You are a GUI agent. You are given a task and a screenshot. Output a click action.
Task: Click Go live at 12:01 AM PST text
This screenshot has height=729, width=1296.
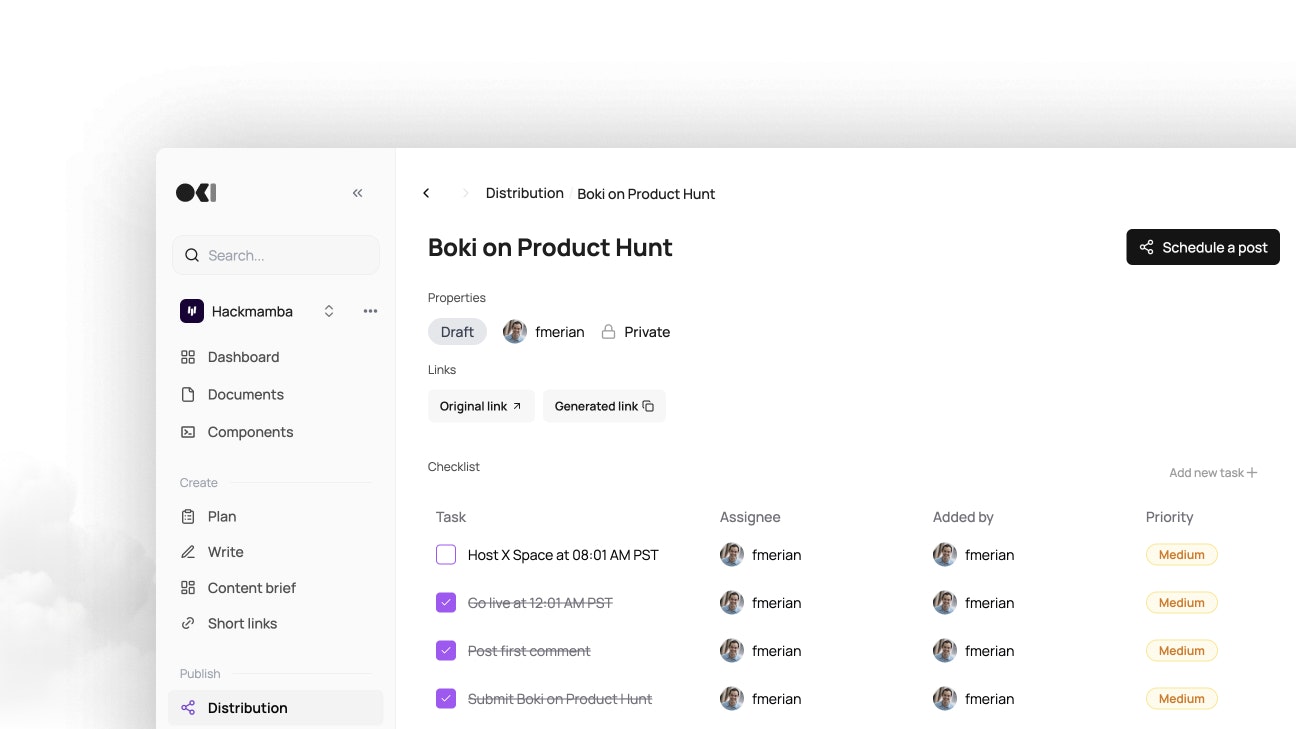(540, 603)
